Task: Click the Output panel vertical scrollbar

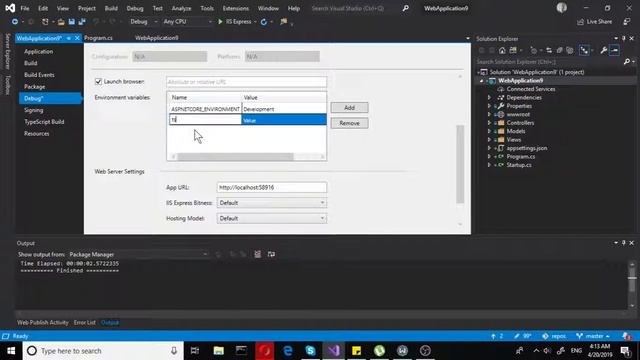Action: pyautogui.click(x=632, y=279)
